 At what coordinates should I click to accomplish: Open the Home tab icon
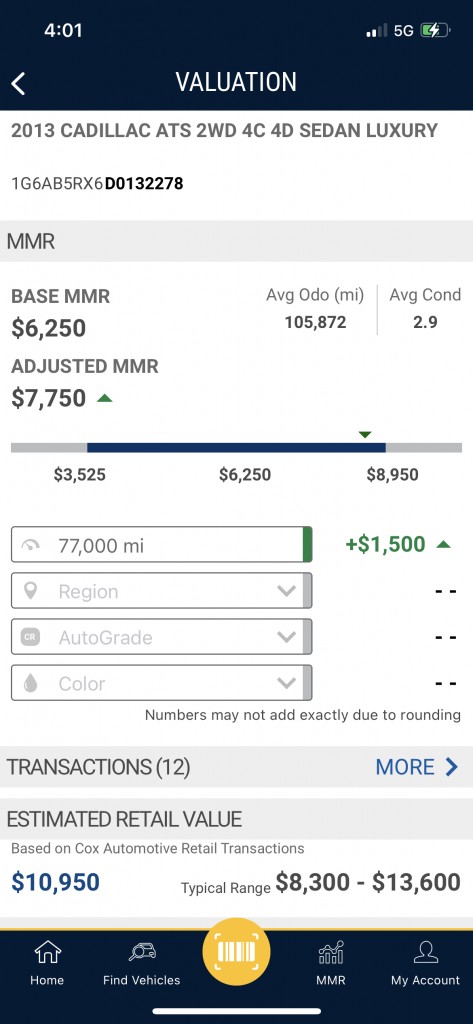click(47, 952)
